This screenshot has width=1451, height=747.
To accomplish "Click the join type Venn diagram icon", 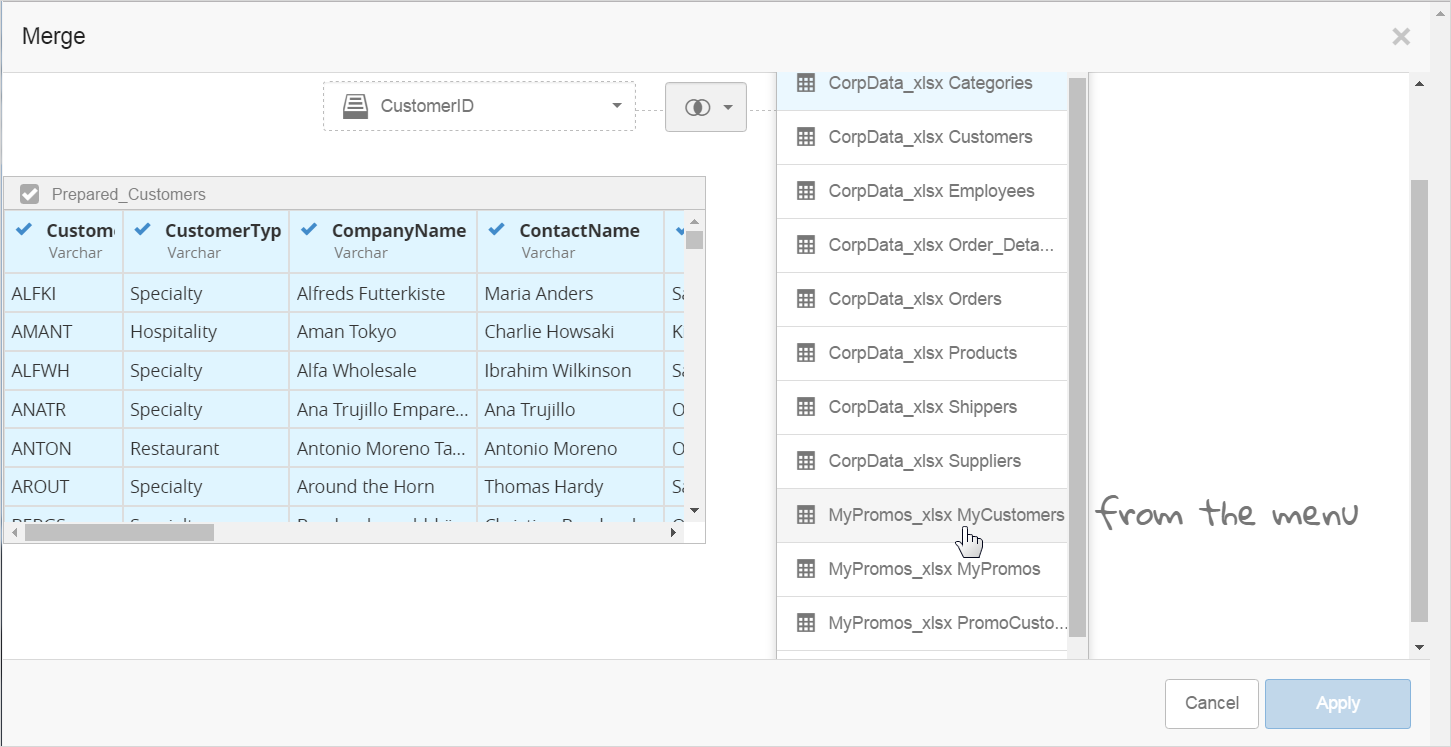I will (x=697, y=107).
